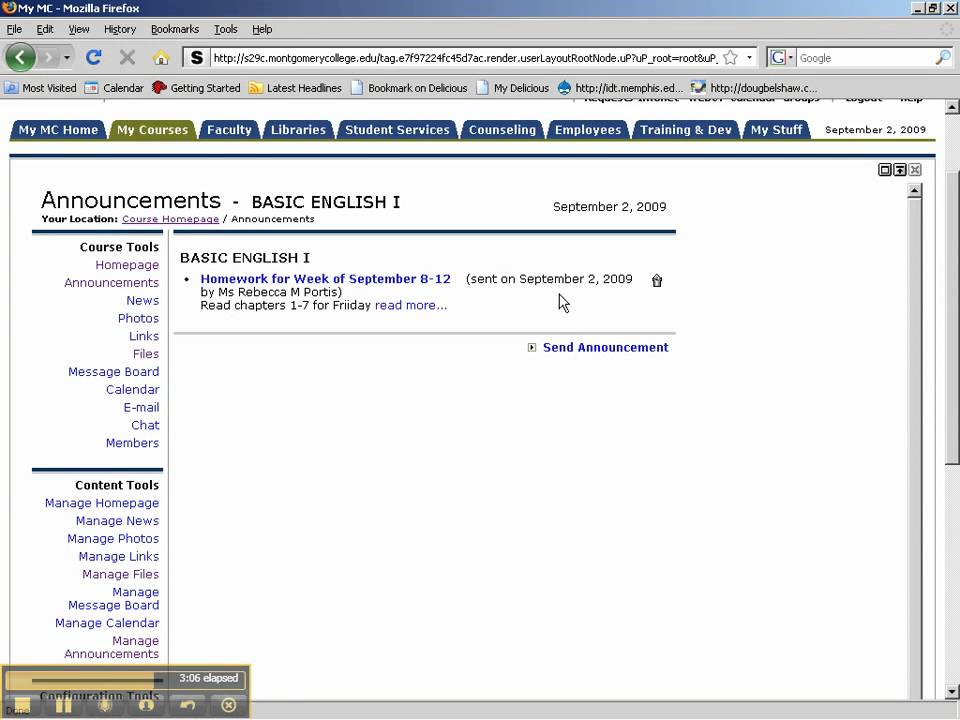Click the address bar URL text
The height and width of the screenshot is (720, 960).
465,58
